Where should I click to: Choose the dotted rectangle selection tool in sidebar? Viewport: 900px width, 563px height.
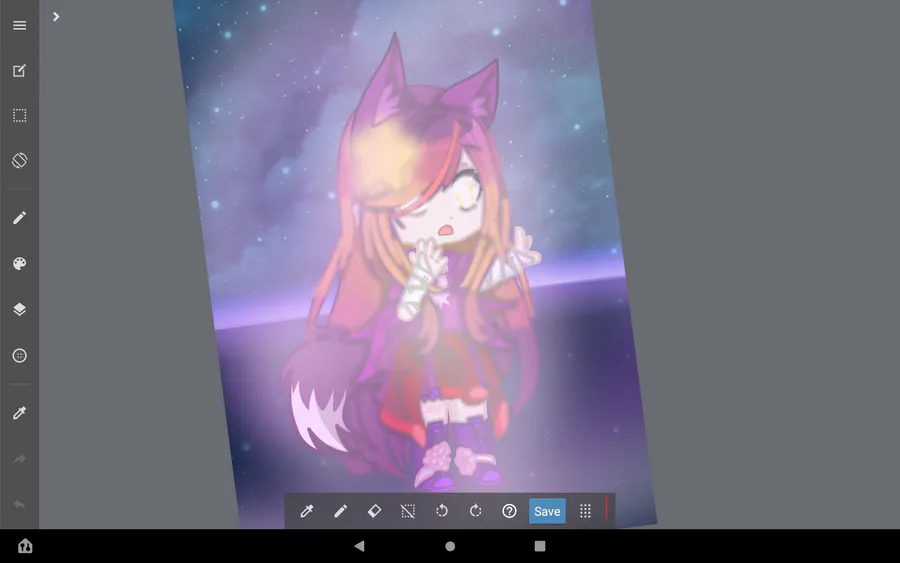[x=20, y=115]
